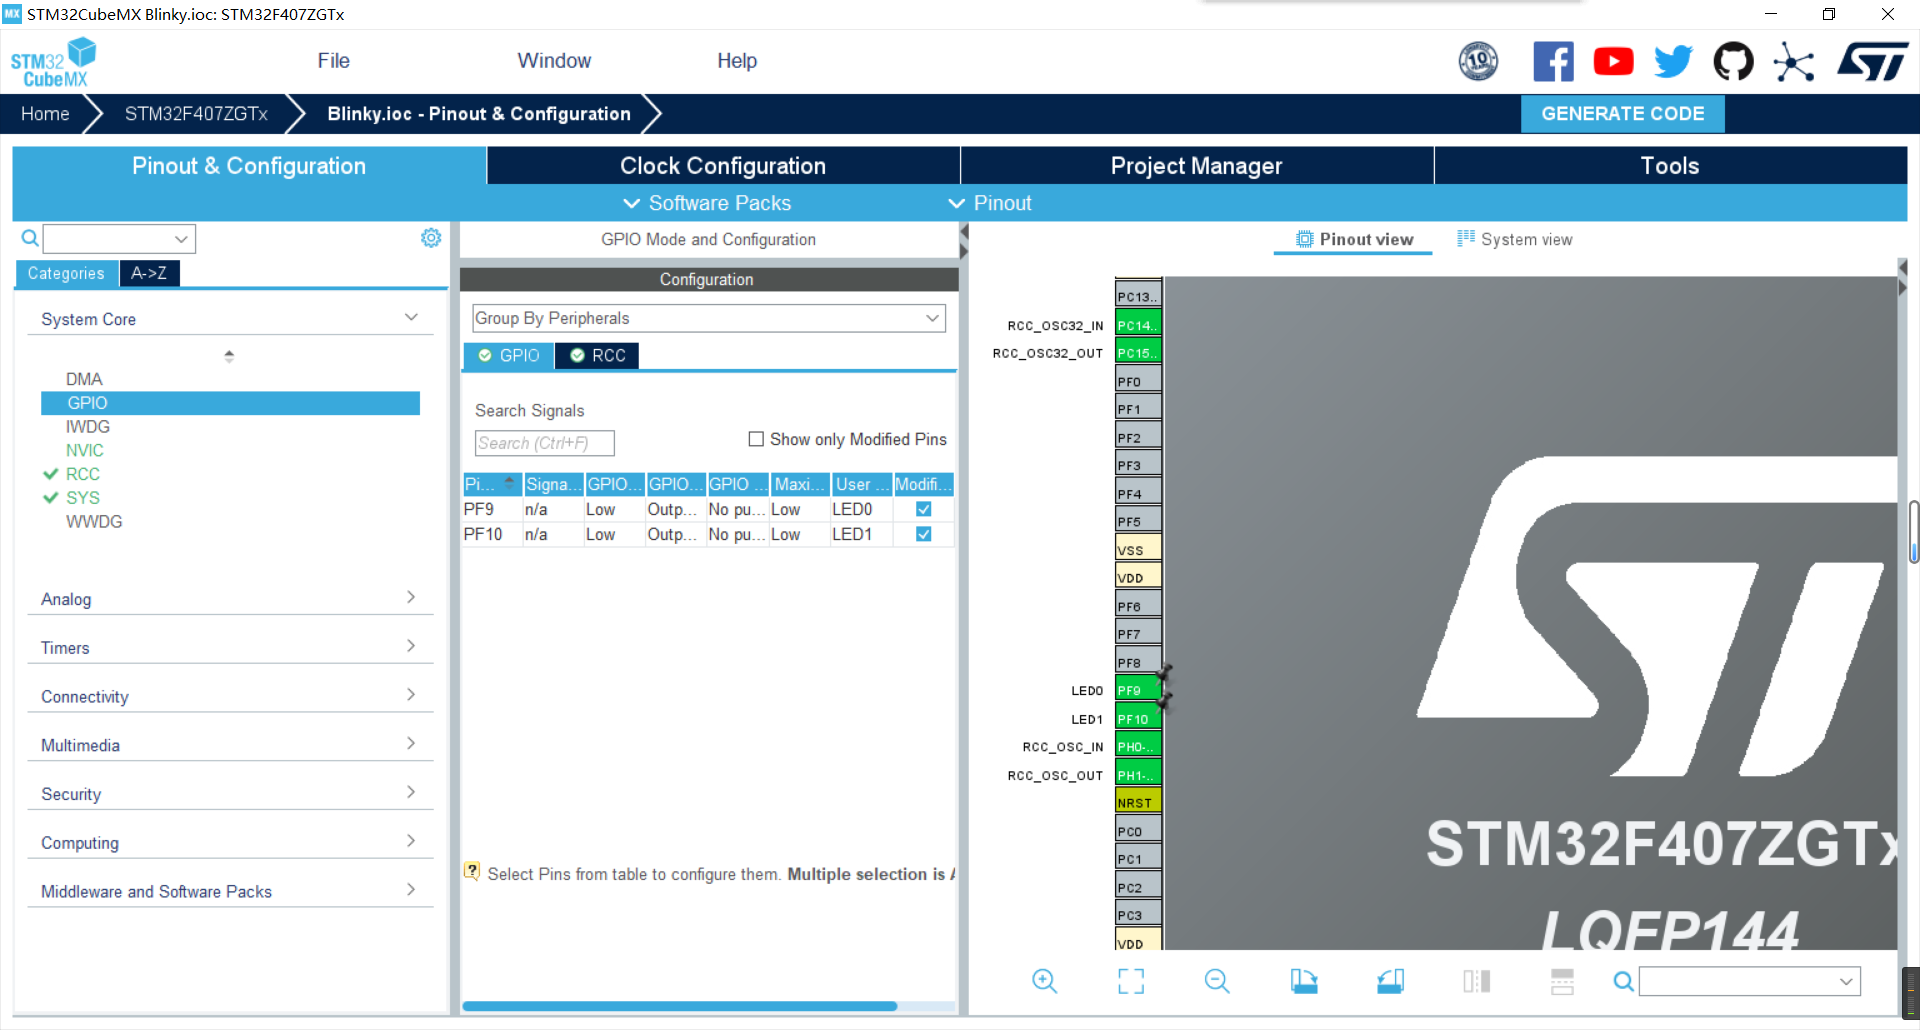1920x1030 pixels.
Task: Select SYS in System Core list
Action: point(82,497)
